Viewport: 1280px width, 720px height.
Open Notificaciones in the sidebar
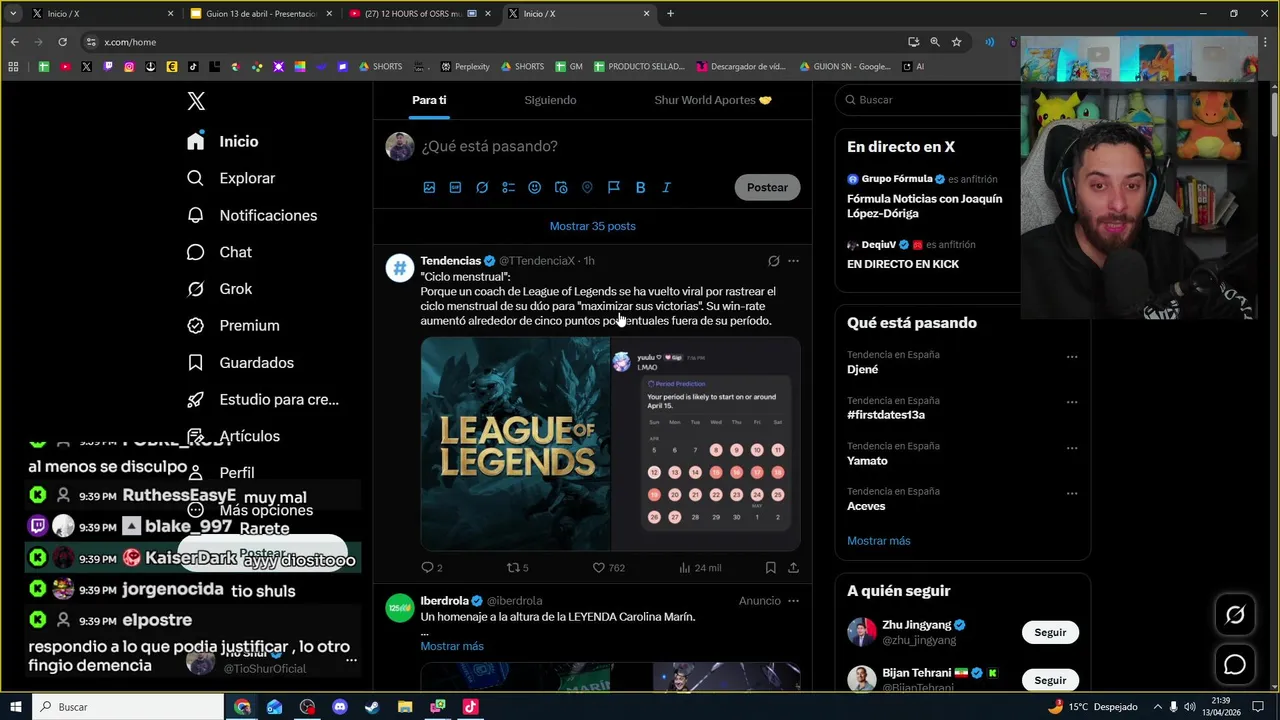(252, 215)
